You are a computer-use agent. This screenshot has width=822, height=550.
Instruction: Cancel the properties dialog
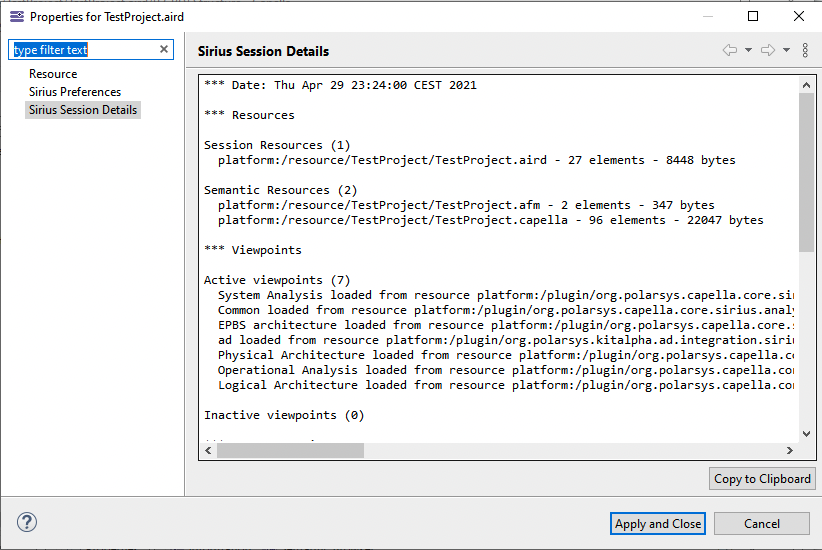(762, 523)
